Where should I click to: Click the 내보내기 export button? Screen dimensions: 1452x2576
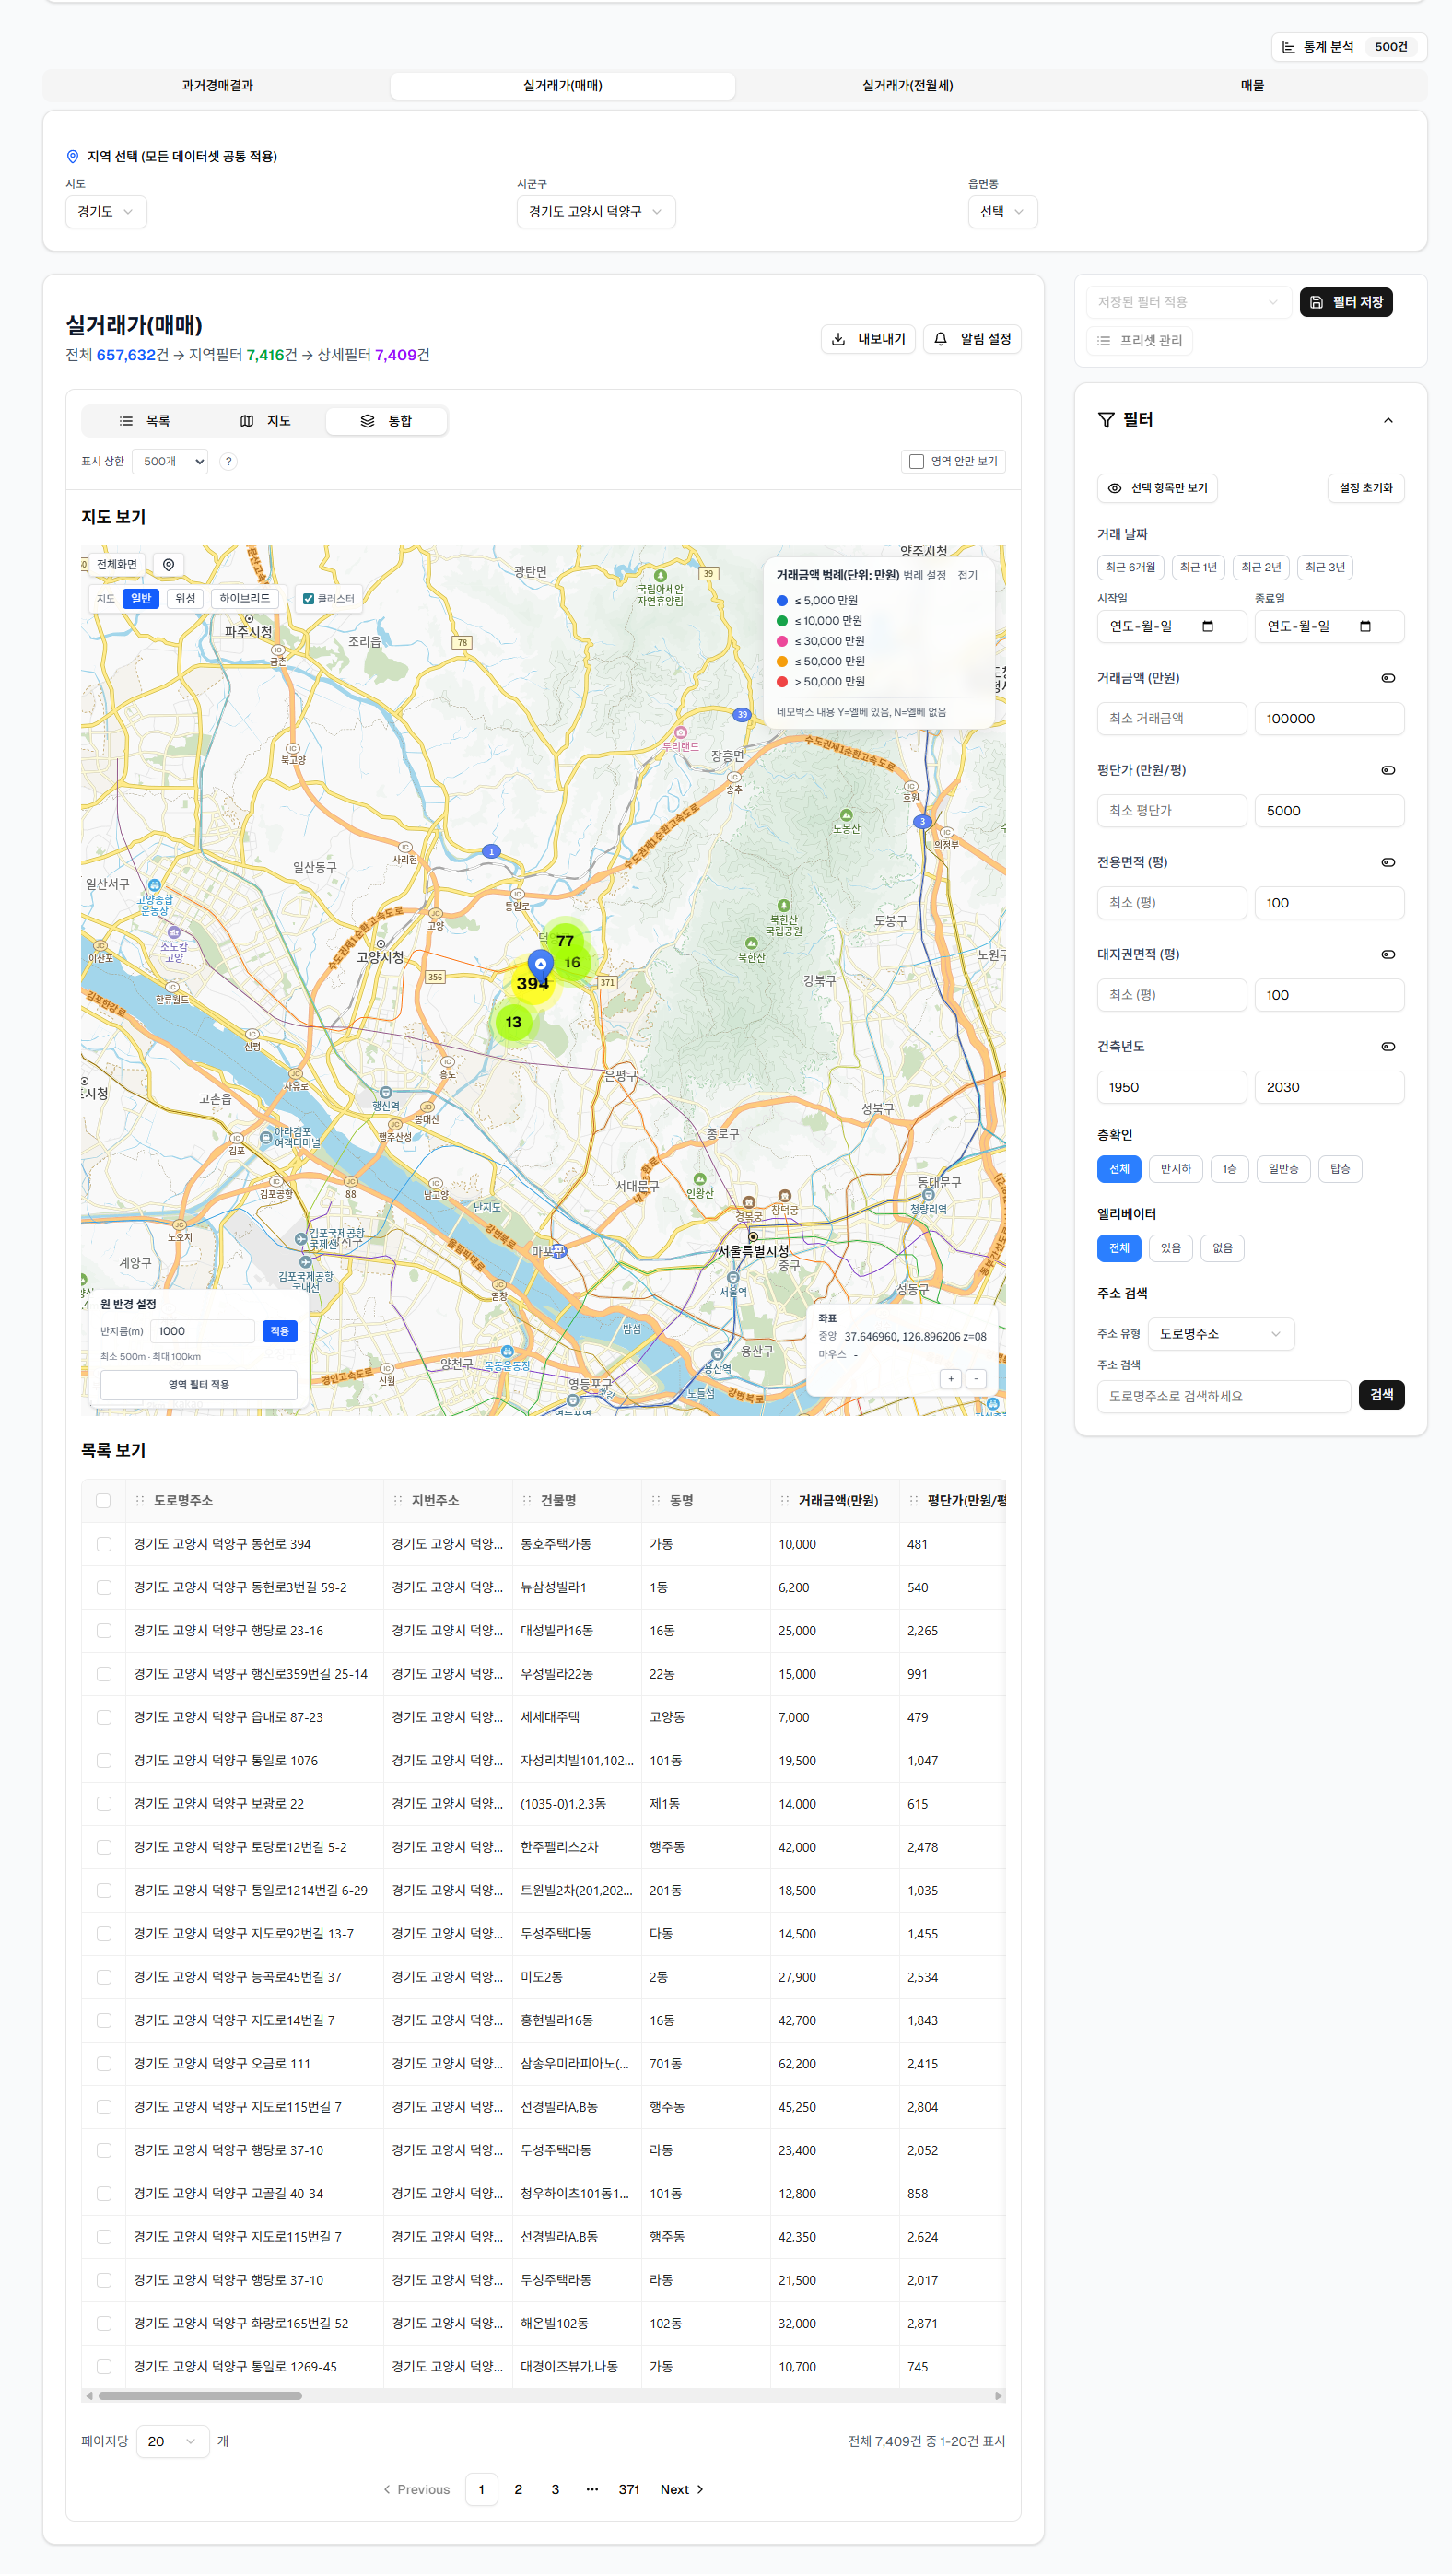click(x=867, y=339)
